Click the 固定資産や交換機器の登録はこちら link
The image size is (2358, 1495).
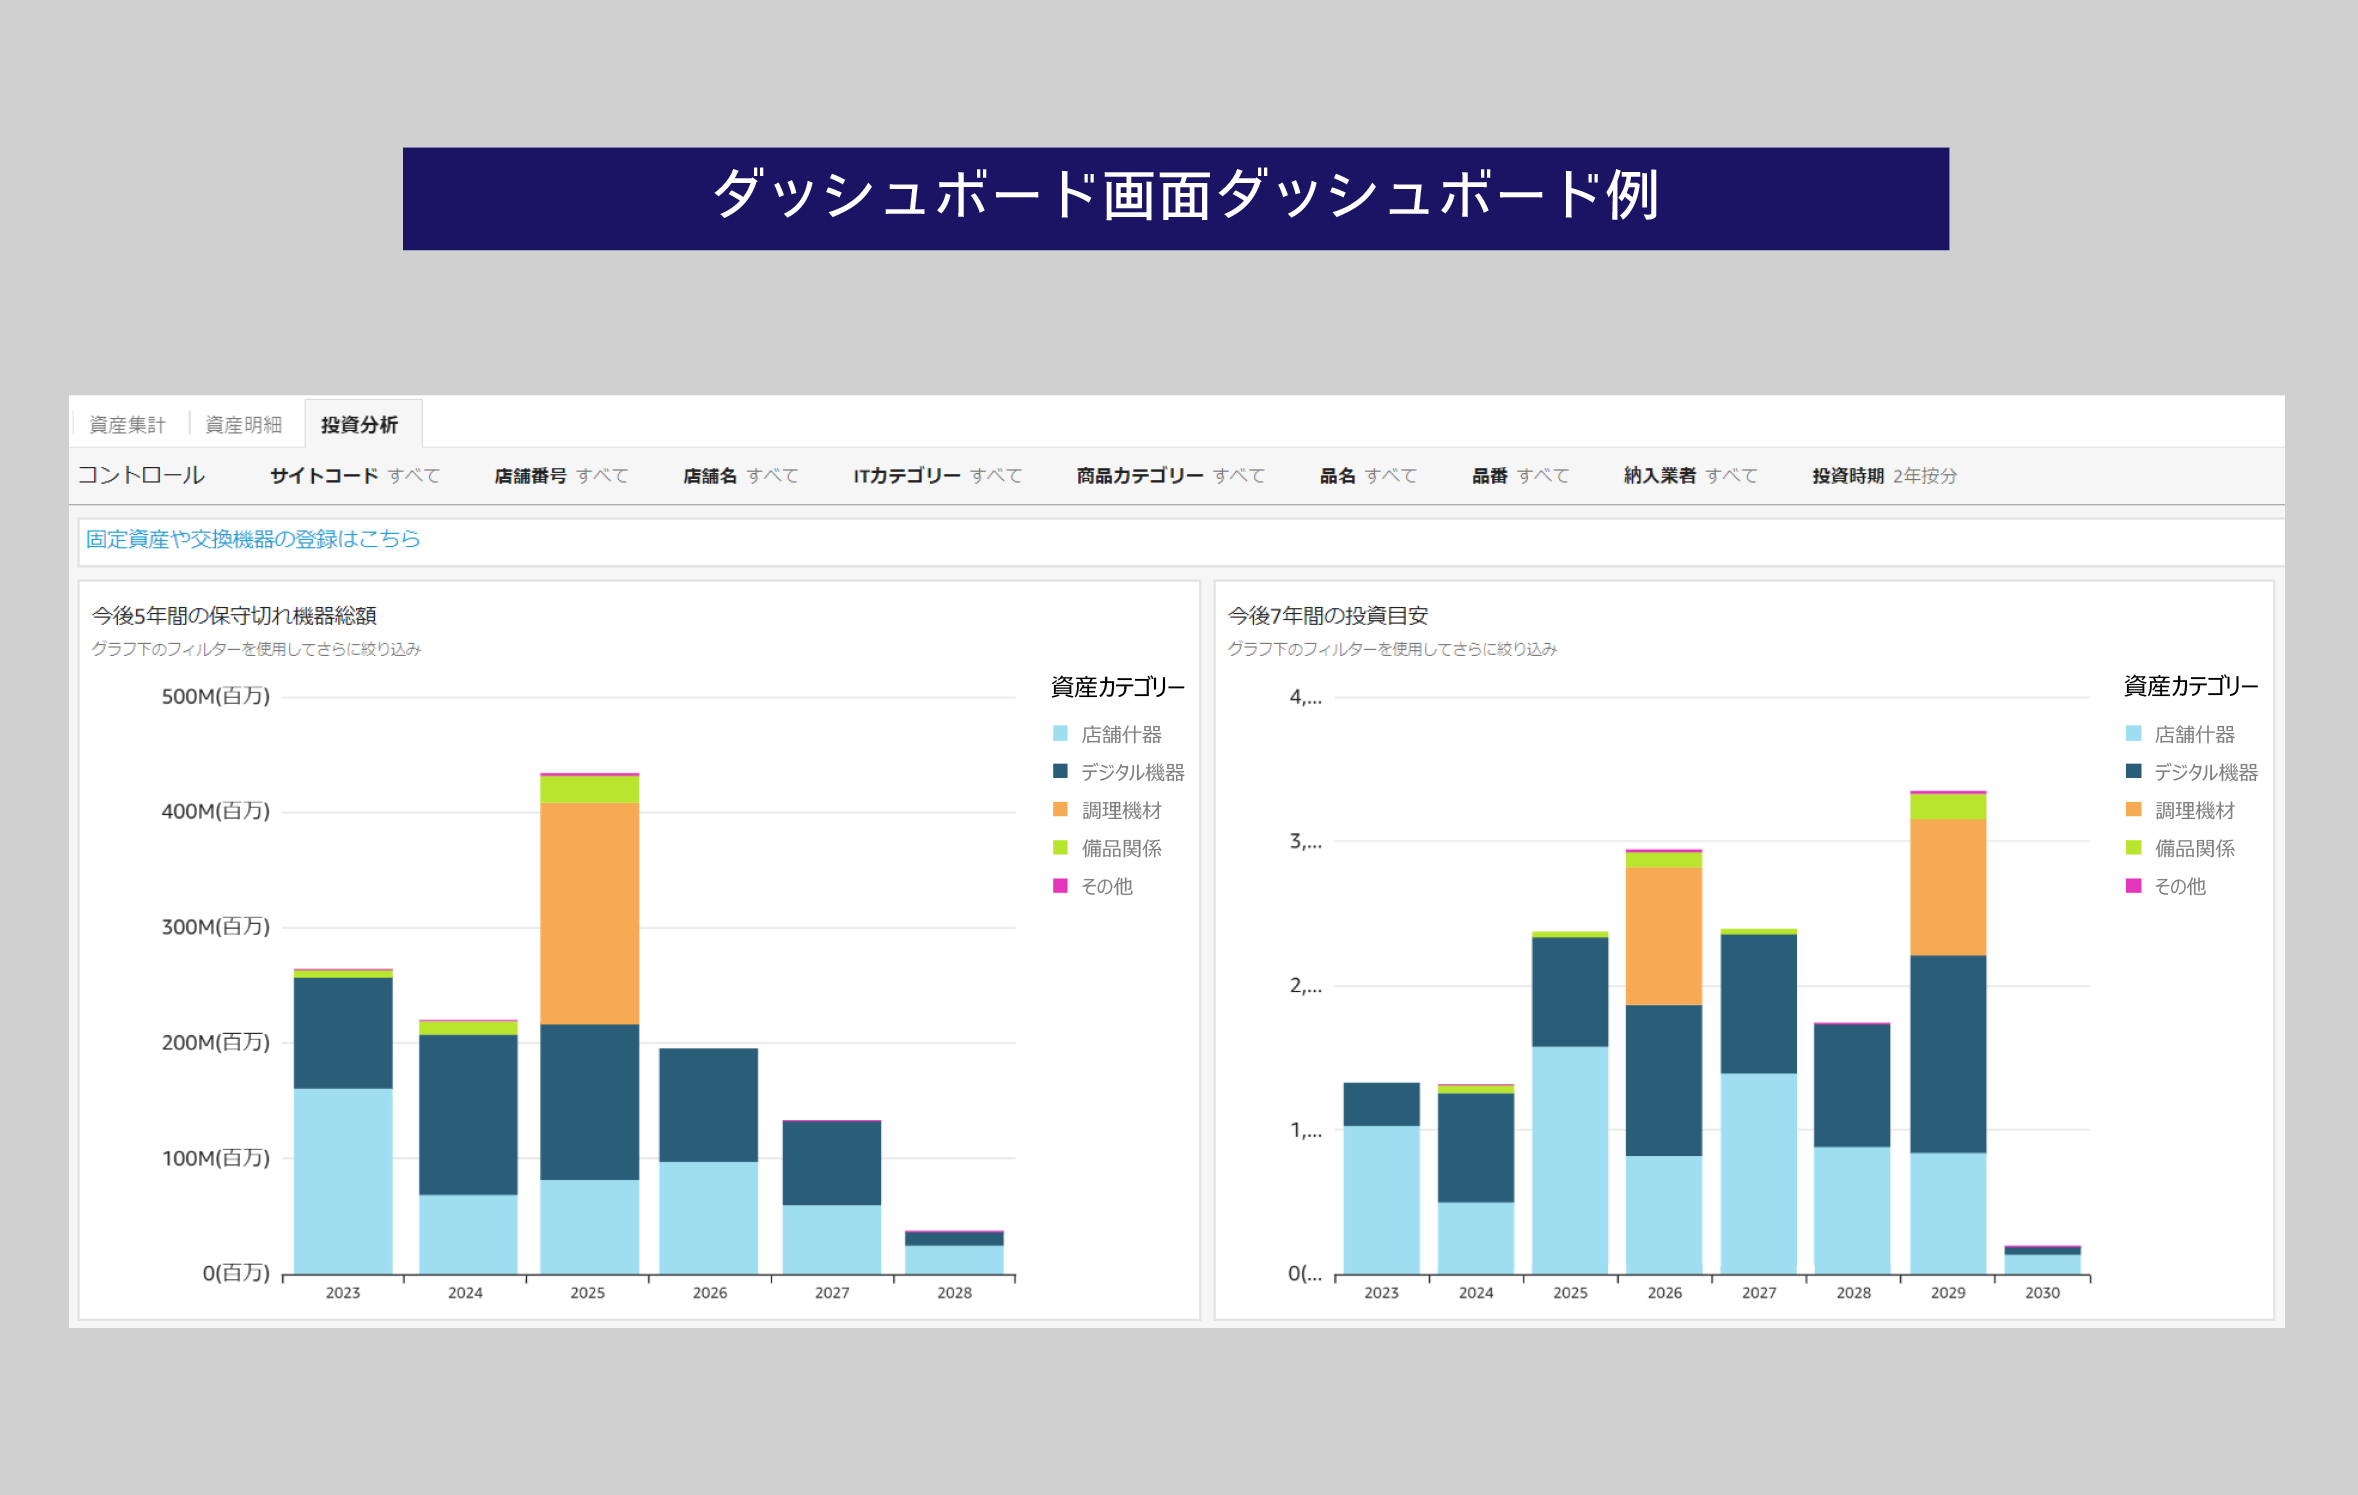[x=253, y=539]
